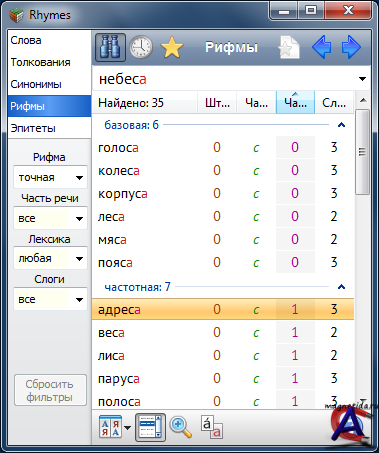379x453 pixels.
Task: Sort by the Сл... column header
Action: click(x=334, y=103)
